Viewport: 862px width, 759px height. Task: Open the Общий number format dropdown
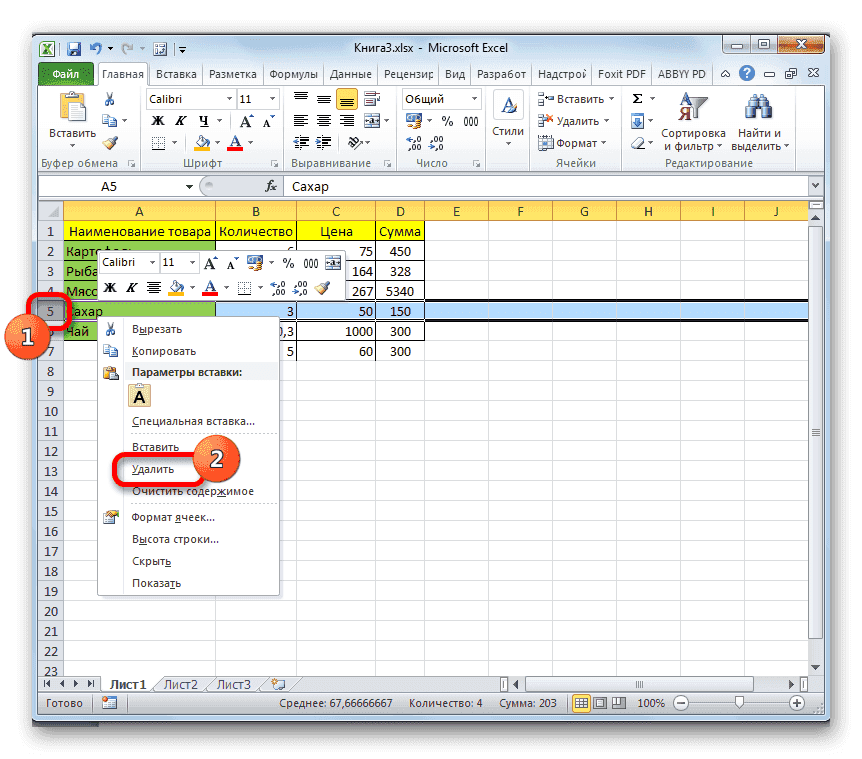(x=474, y=98)
